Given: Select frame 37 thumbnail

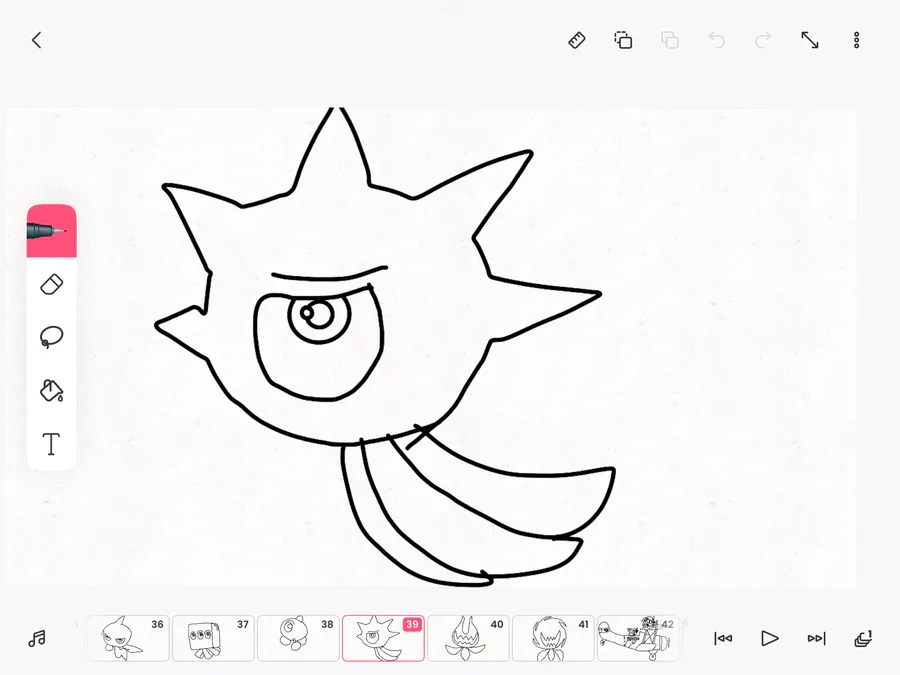Looking at the screenshot, I should point(214,638).
